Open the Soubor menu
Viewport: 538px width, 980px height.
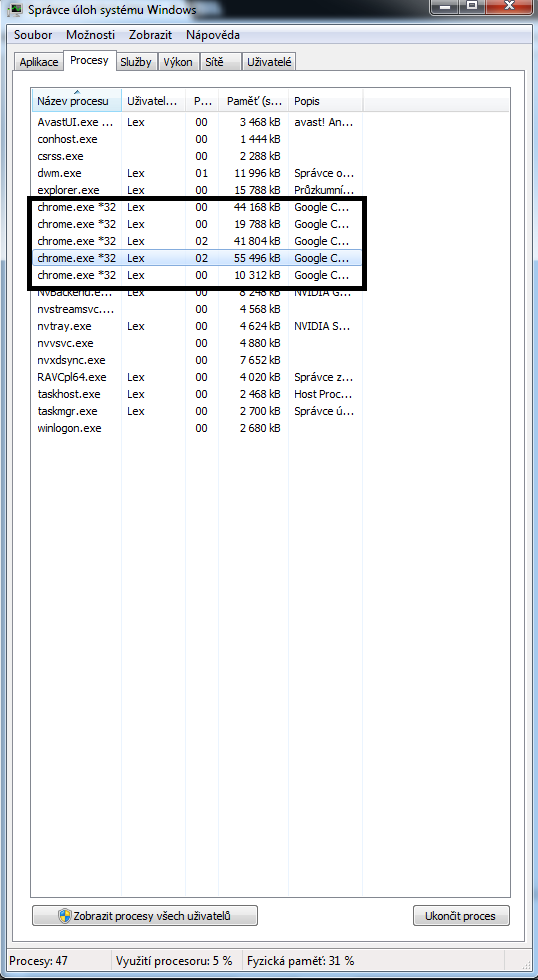pos(33,35)
